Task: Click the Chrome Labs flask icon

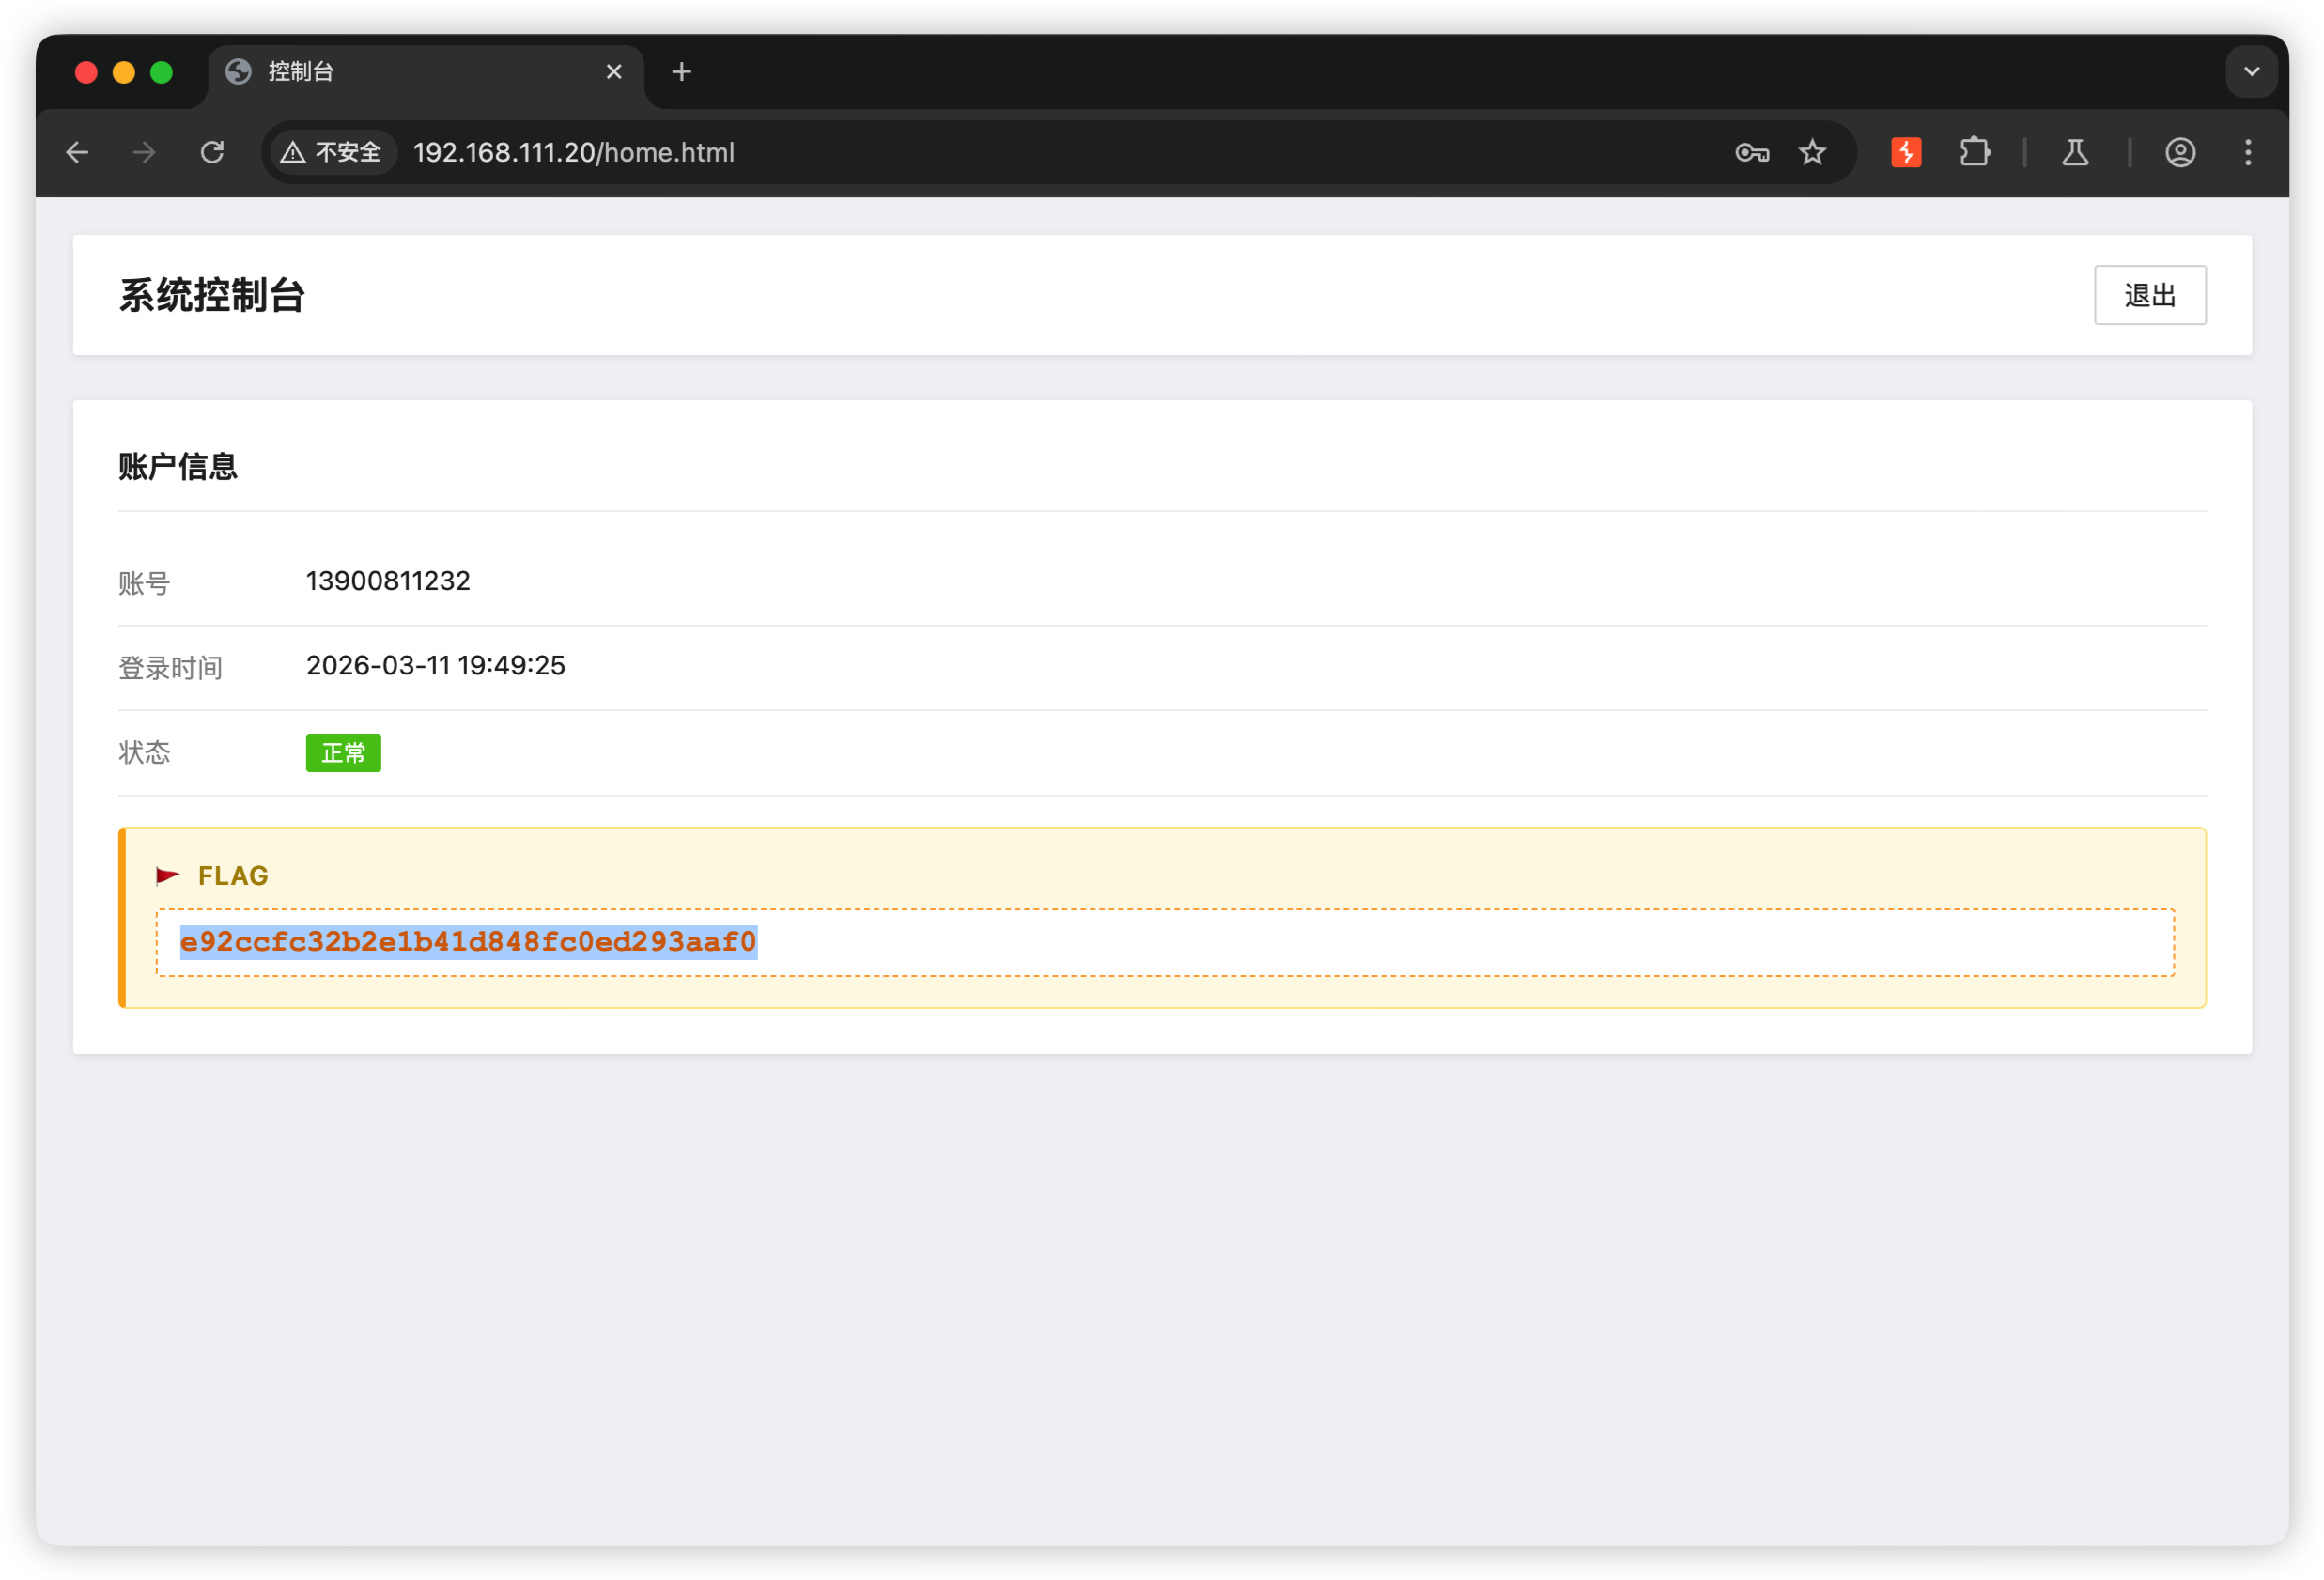Action: 2075,152
